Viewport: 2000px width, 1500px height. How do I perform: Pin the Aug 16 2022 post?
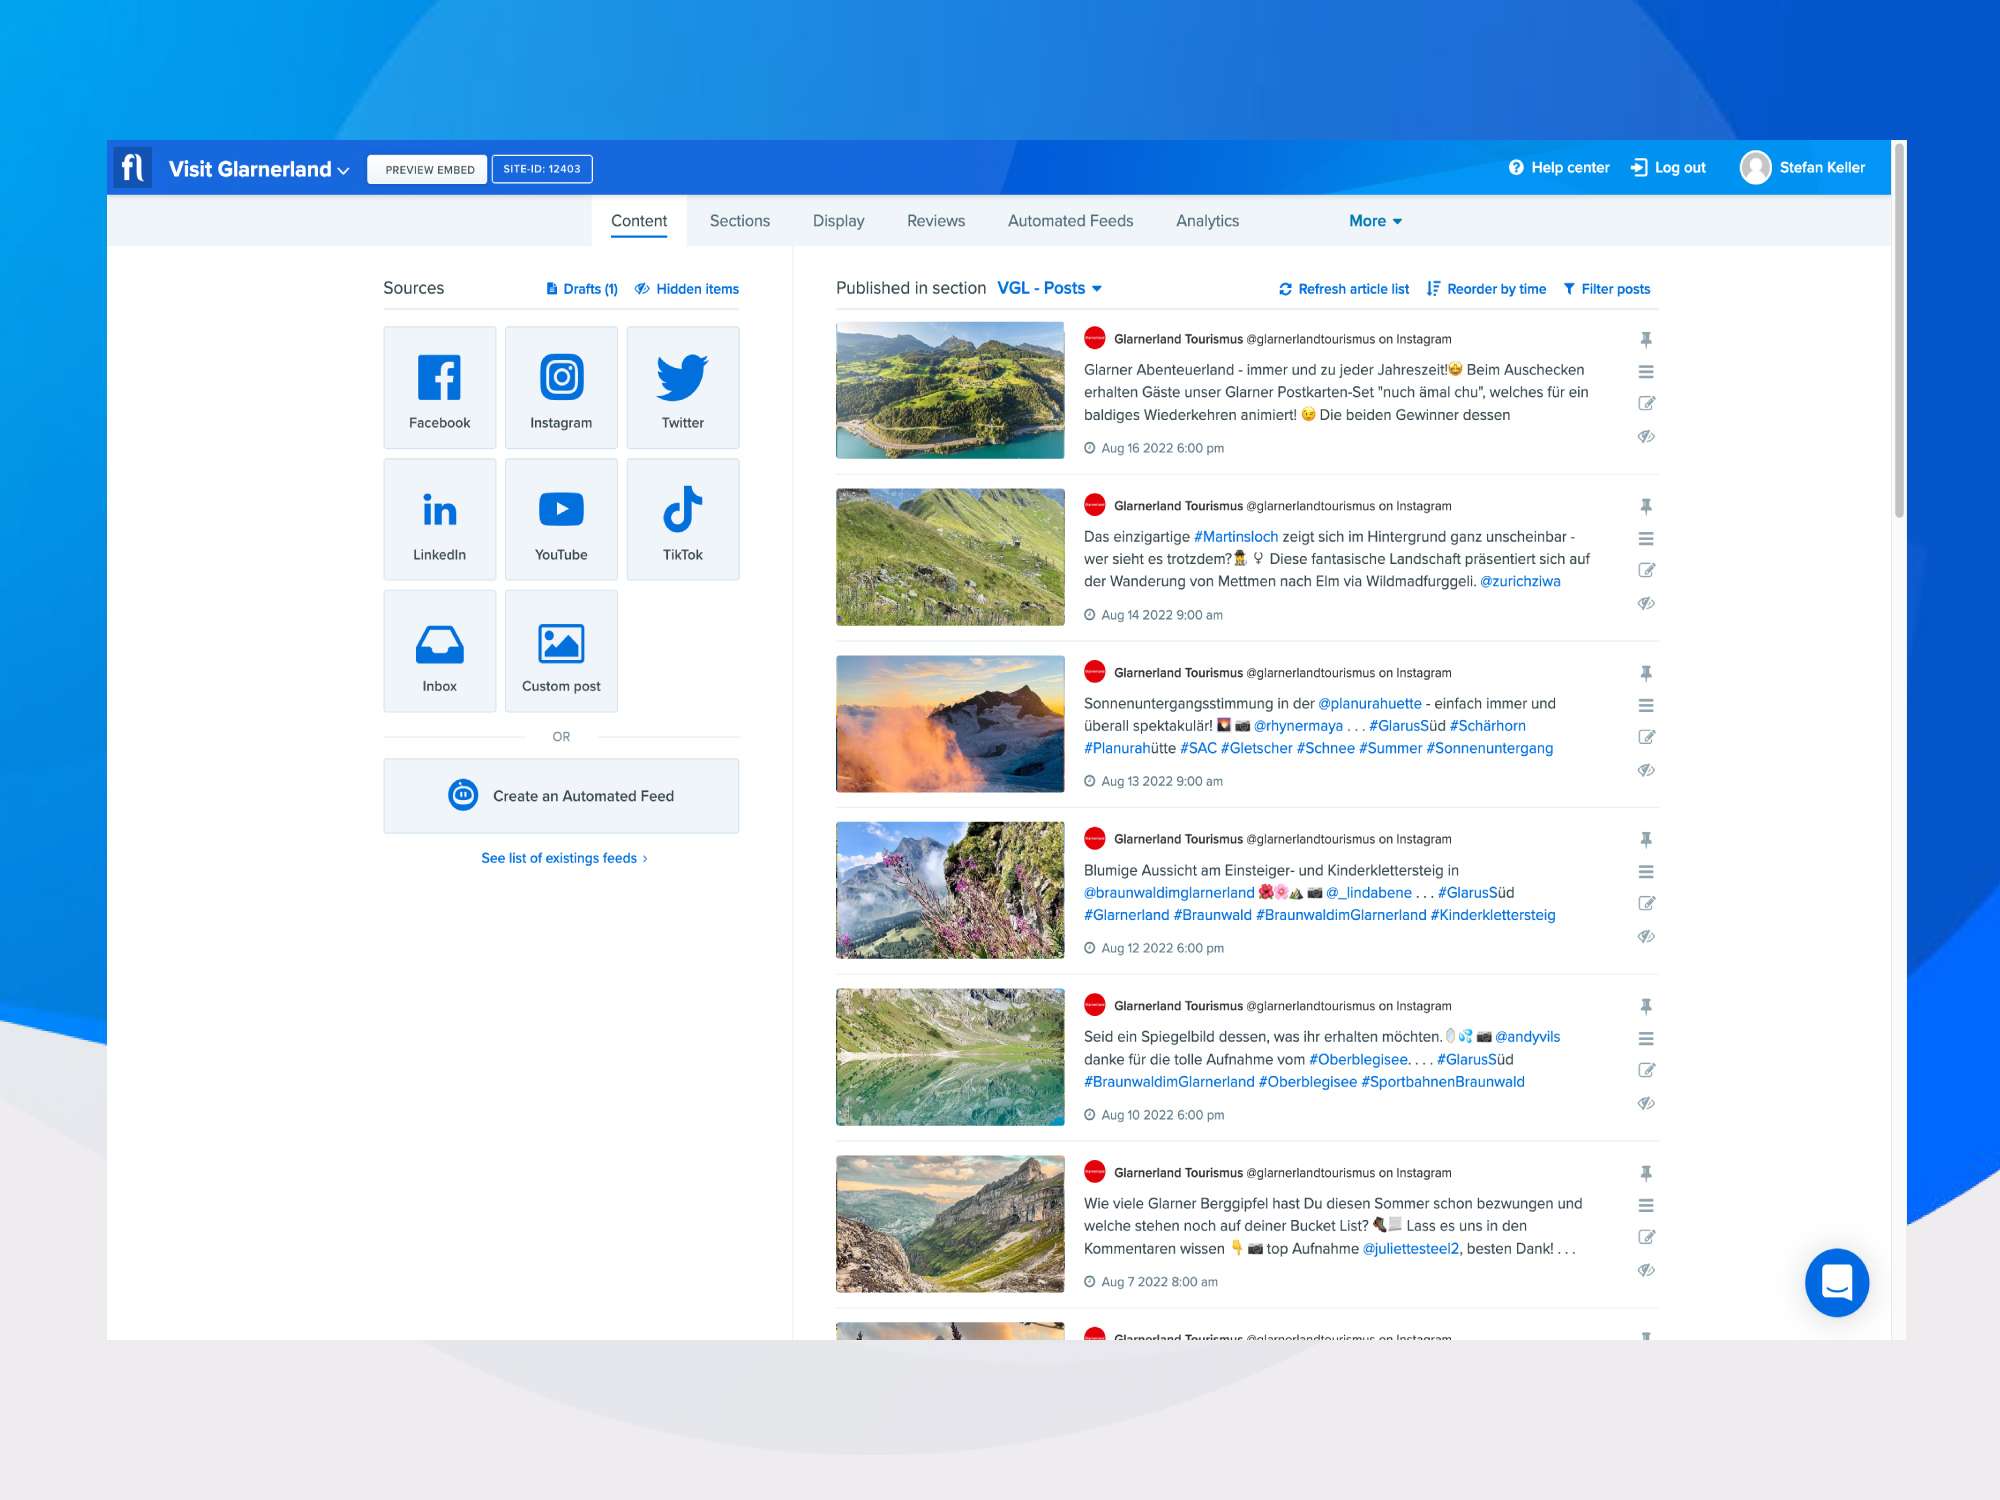(x=1646, y=340)
